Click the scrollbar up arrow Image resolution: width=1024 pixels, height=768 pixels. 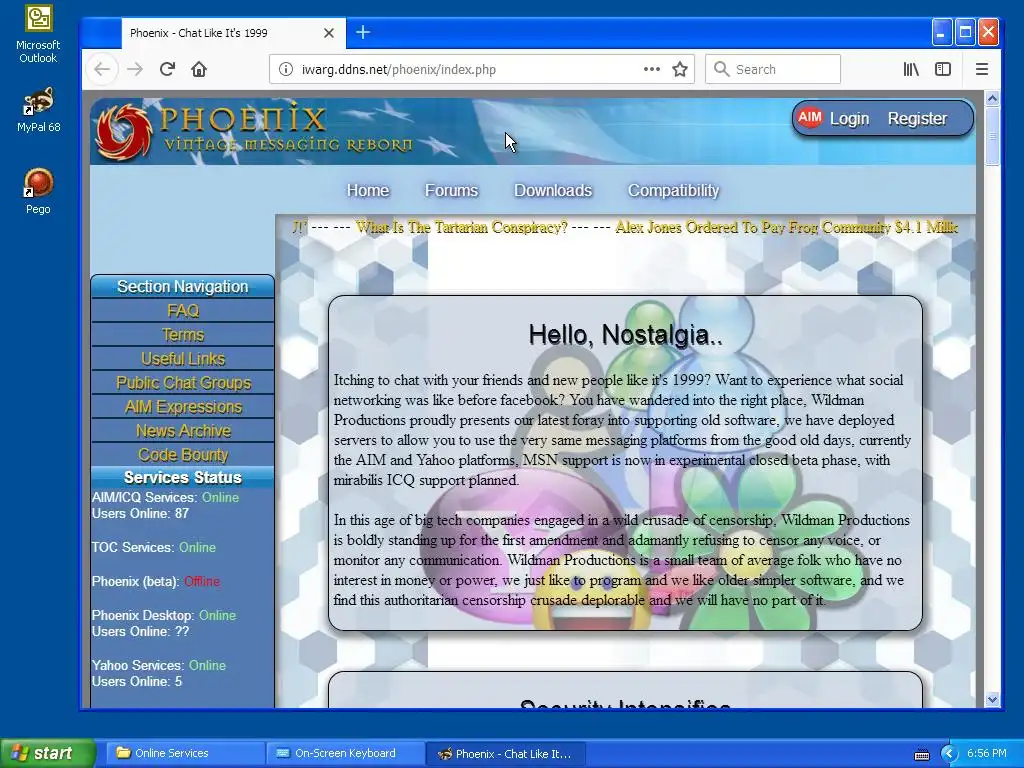[992, 99]
